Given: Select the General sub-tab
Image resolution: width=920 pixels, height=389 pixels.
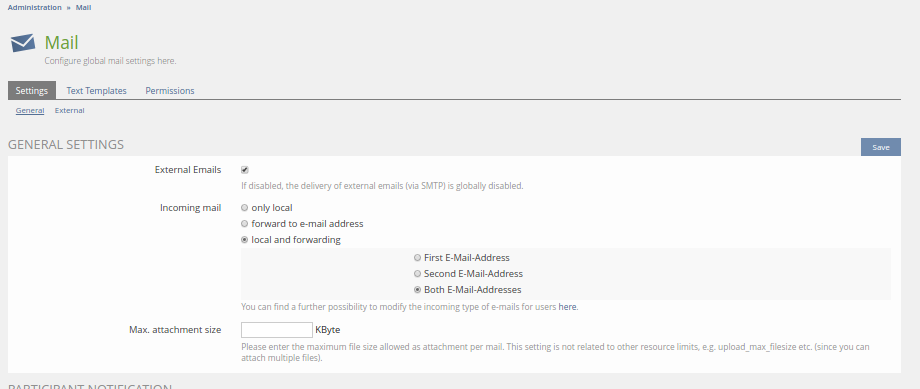Looking at the screenshot, I should point(30,110).
